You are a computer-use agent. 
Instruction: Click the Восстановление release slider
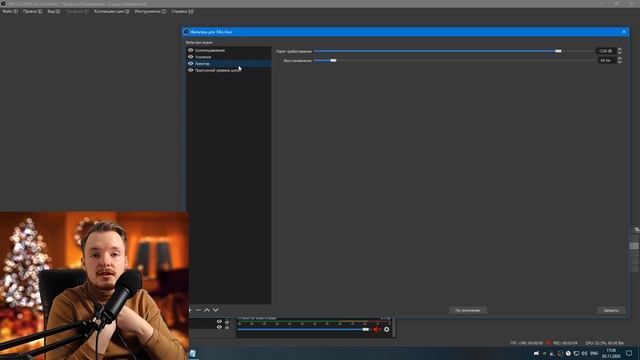454,60
